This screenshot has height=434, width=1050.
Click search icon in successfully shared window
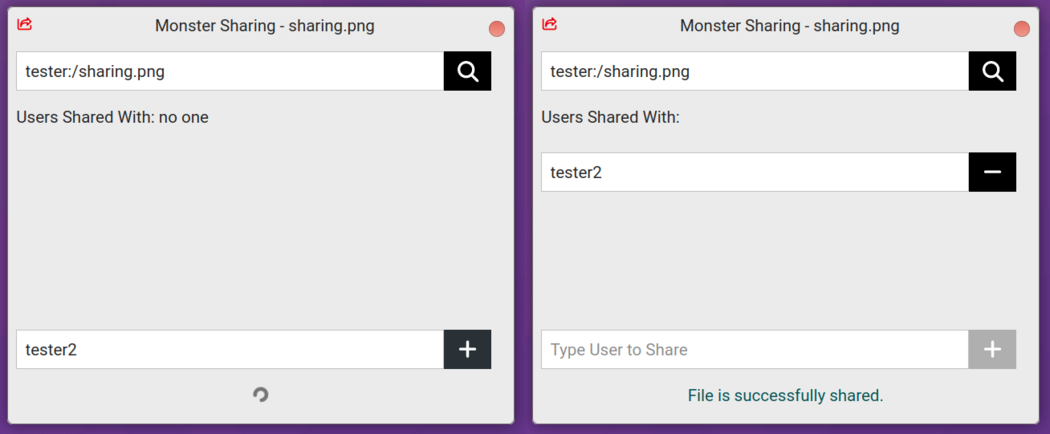[992, 71]
